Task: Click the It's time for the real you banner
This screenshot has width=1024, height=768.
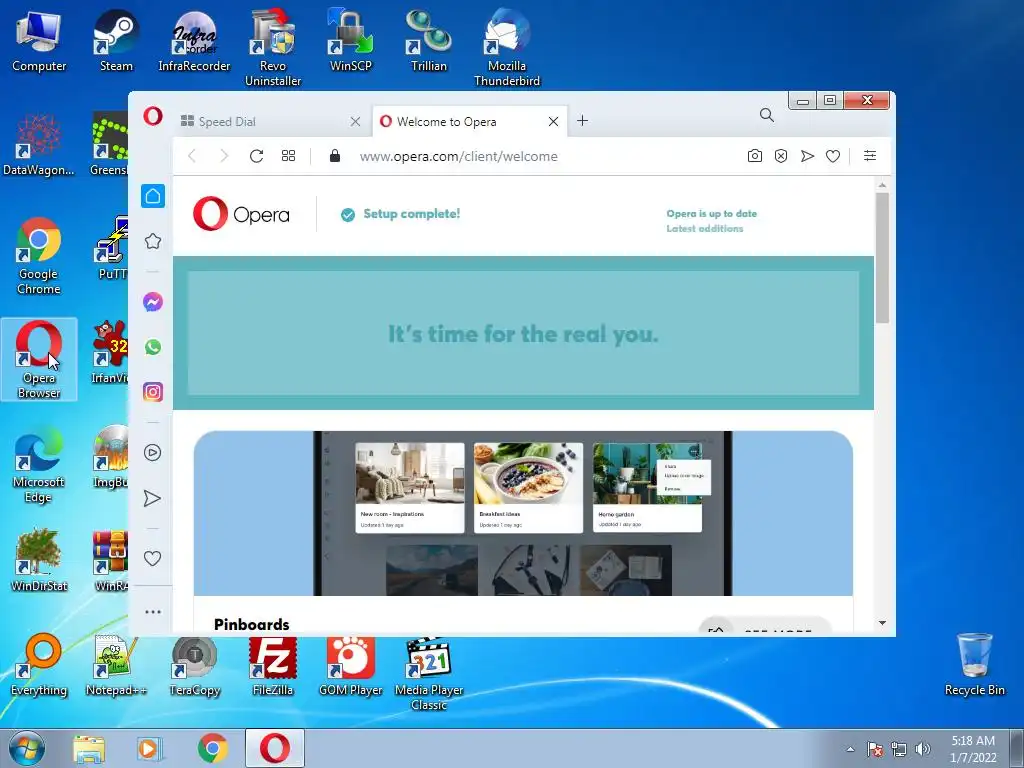Action: point(523,333)
